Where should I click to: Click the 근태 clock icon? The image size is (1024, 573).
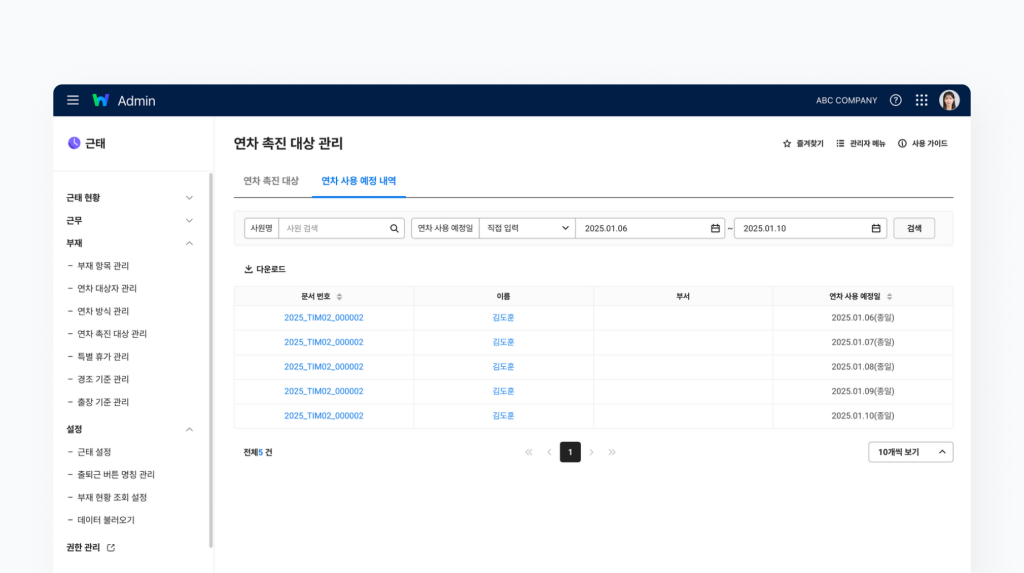[x=74, y=143]
